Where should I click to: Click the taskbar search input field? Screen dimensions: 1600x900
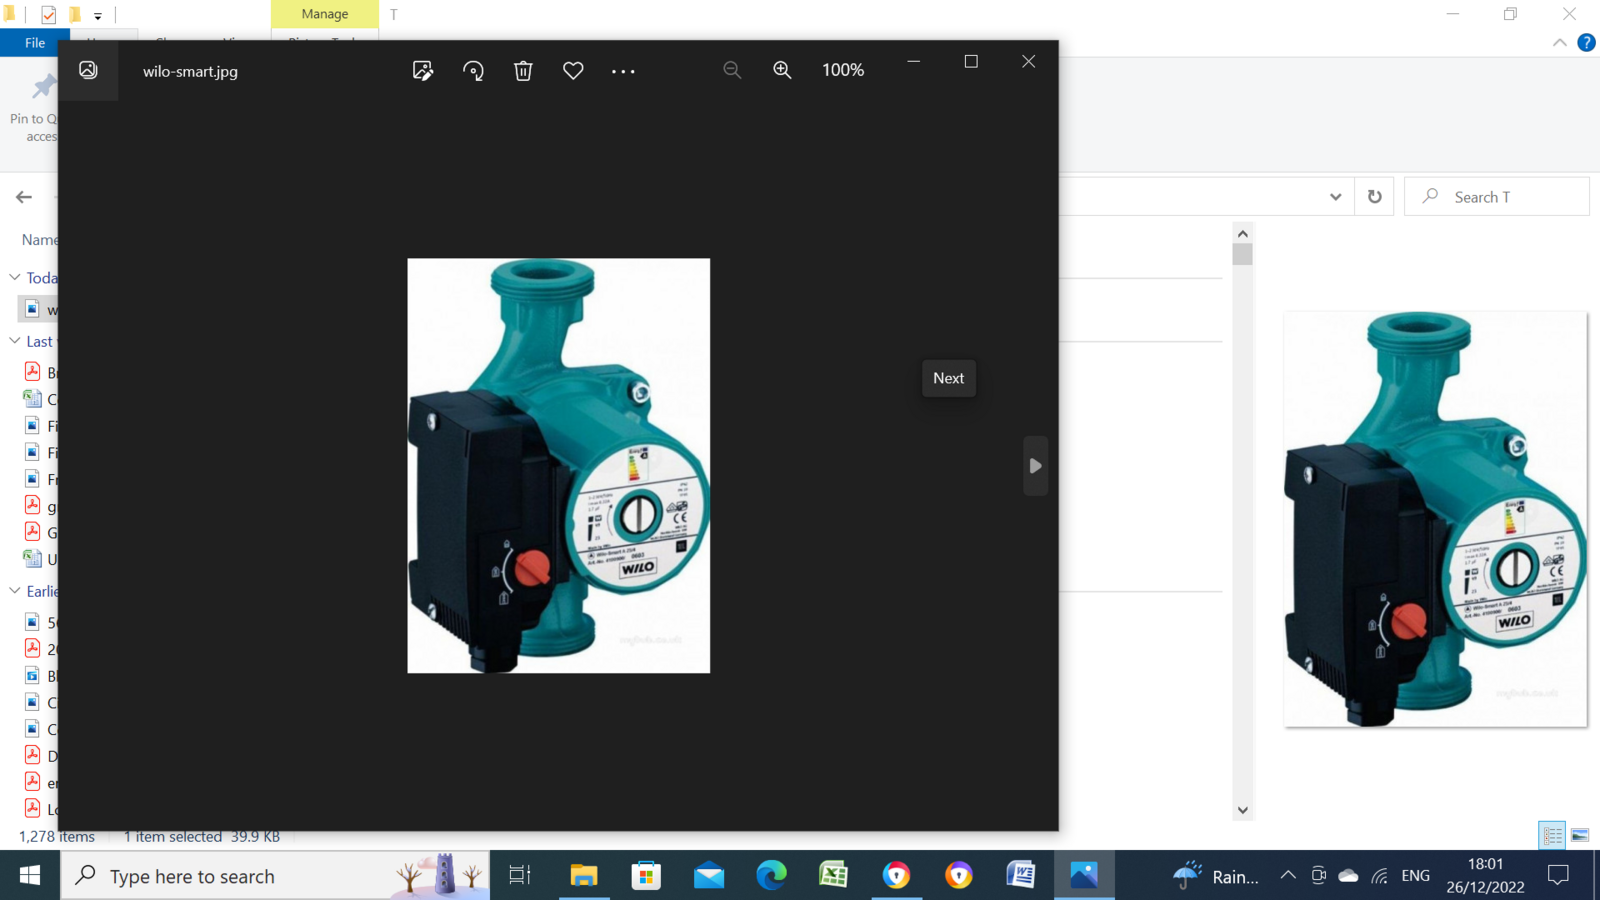click(x=250, y=876)
